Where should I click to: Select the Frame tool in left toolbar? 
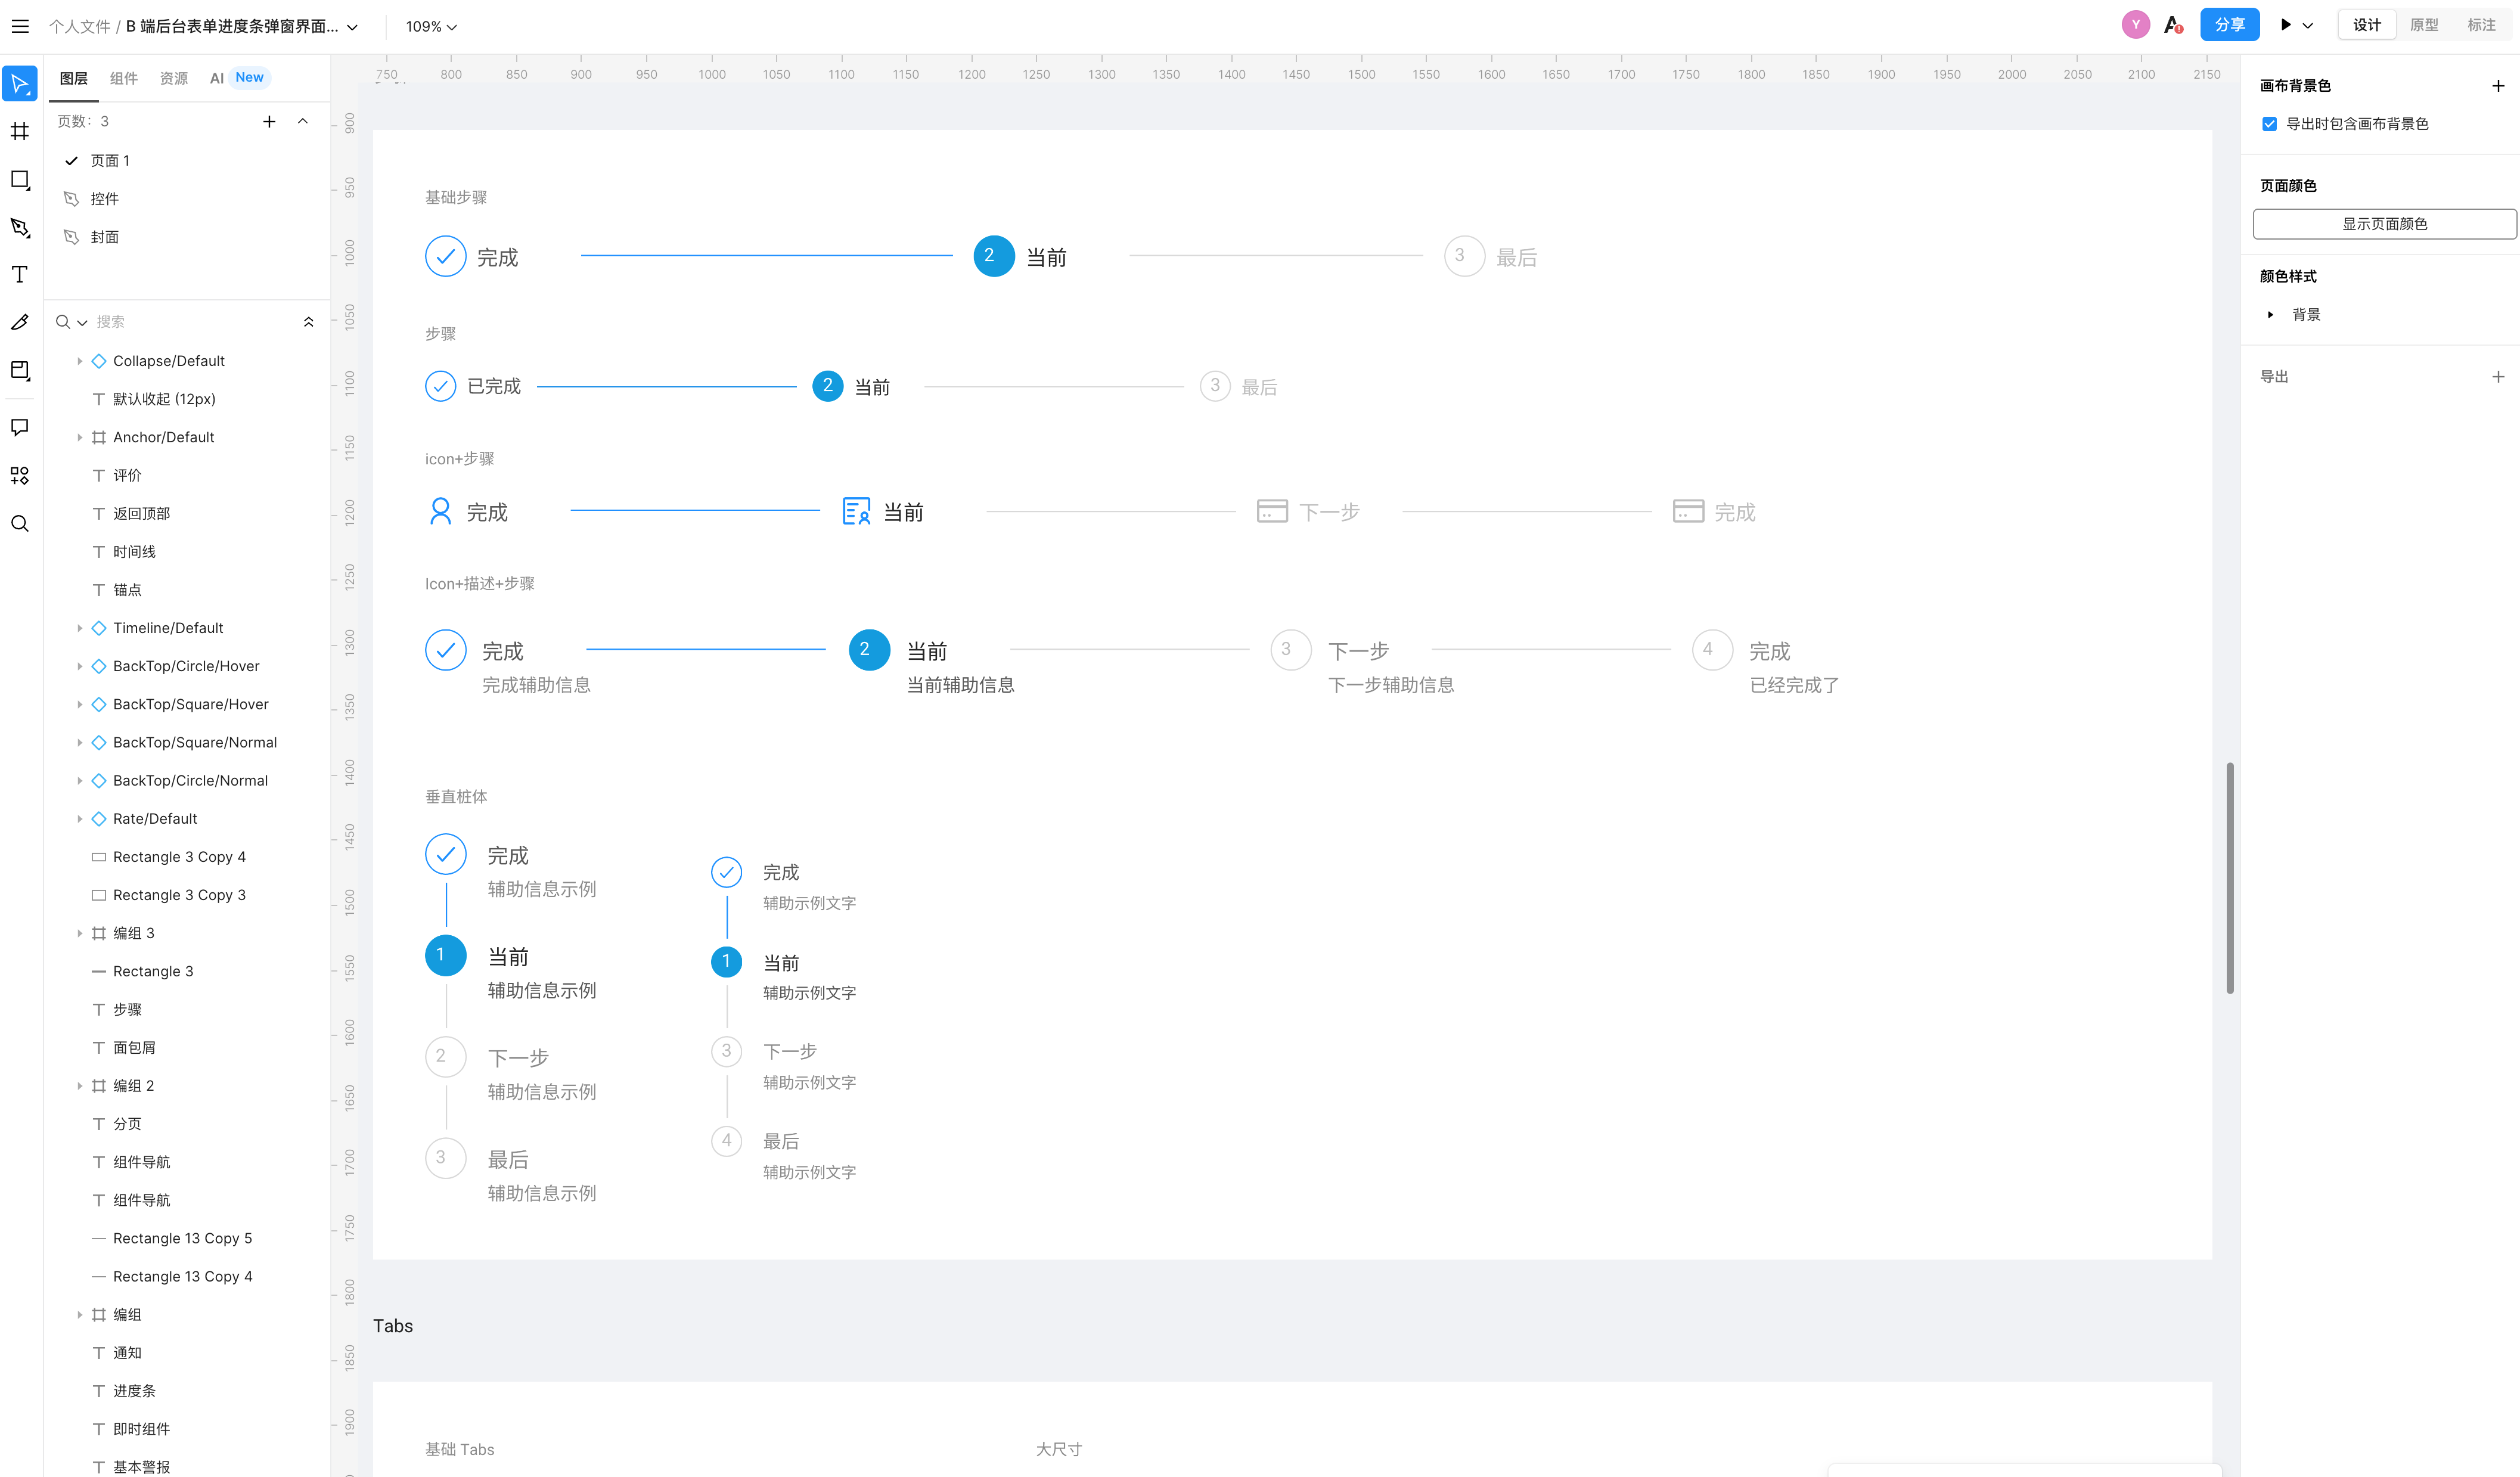[x=20, y=131]
